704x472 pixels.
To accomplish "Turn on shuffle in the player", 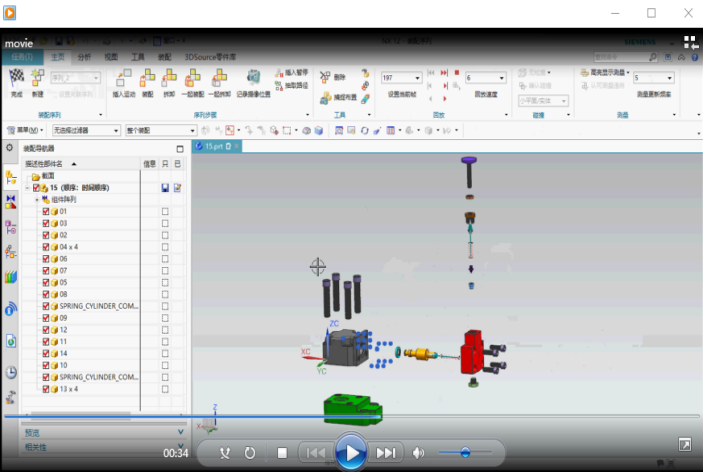I will coord(225,453).
